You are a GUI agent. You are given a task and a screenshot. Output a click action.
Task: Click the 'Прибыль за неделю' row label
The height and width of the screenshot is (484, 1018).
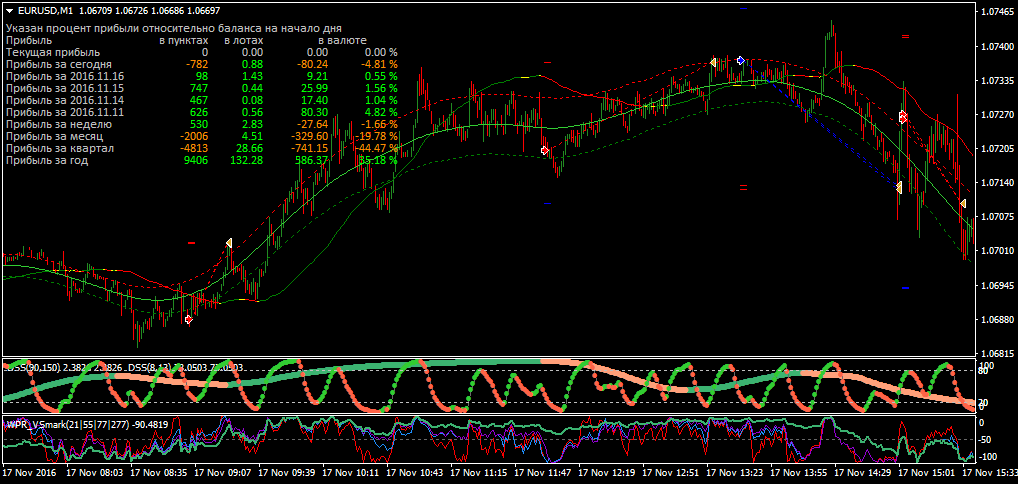(58, 124)
